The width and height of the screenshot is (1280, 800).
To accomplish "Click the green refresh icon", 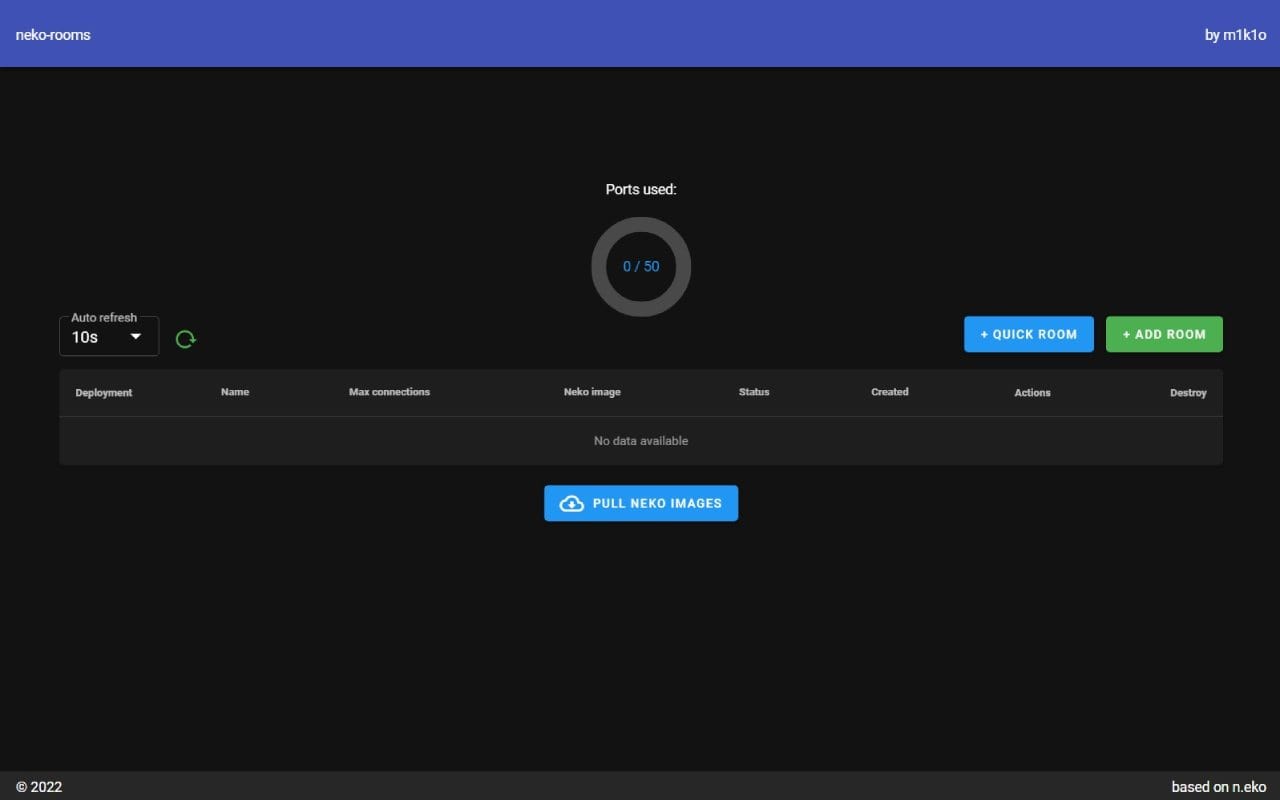I will click(185, 339).
